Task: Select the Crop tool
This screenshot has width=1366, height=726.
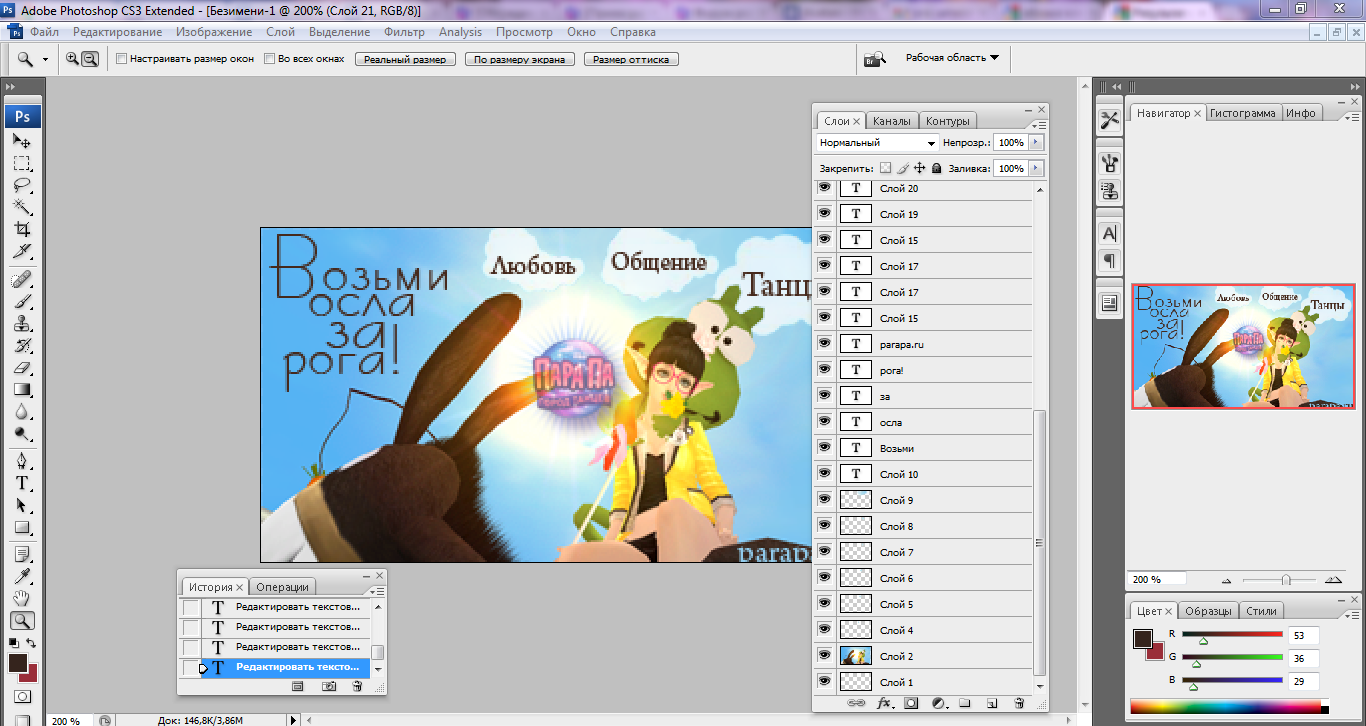Action: pyautogui.click(x=22, y=229)
